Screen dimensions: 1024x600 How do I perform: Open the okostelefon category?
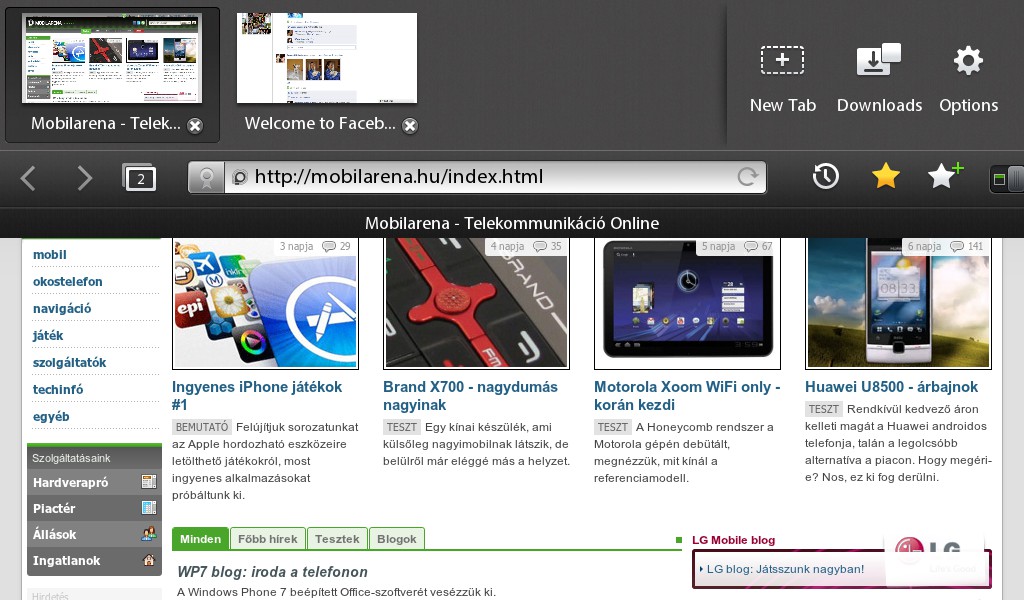tap(67, 281)
